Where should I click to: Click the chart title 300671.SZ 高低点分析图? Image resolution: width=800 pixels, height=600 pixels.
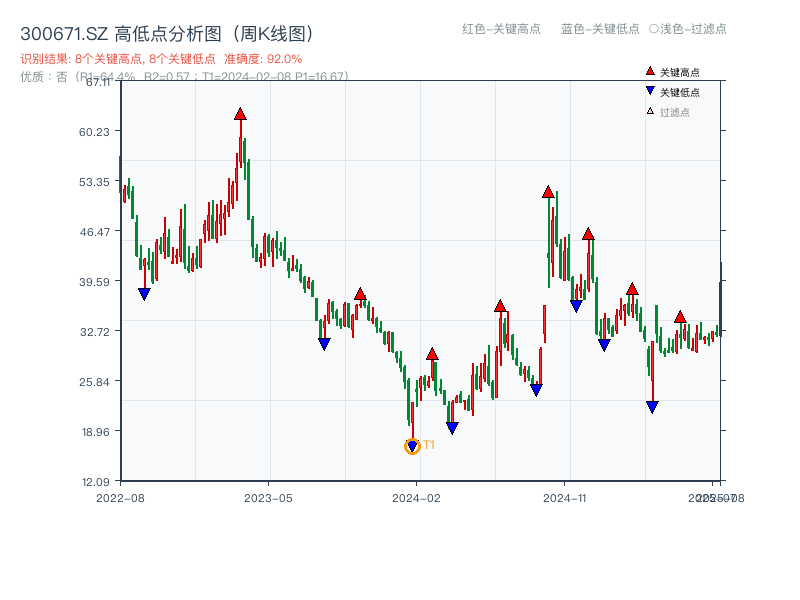tap(166, 34)
